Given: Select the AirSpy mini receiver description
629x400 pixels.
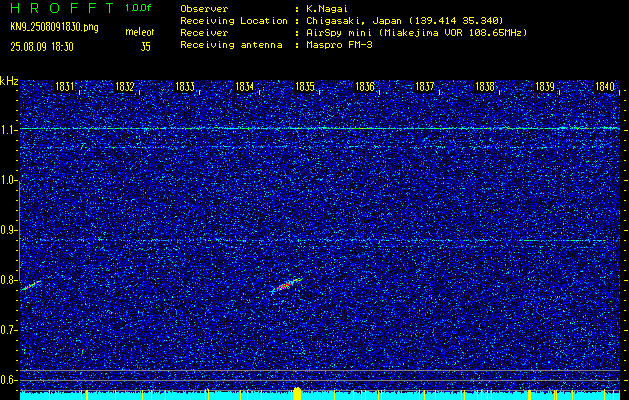Looking at the screenshot, I should (x=417, y=33).
